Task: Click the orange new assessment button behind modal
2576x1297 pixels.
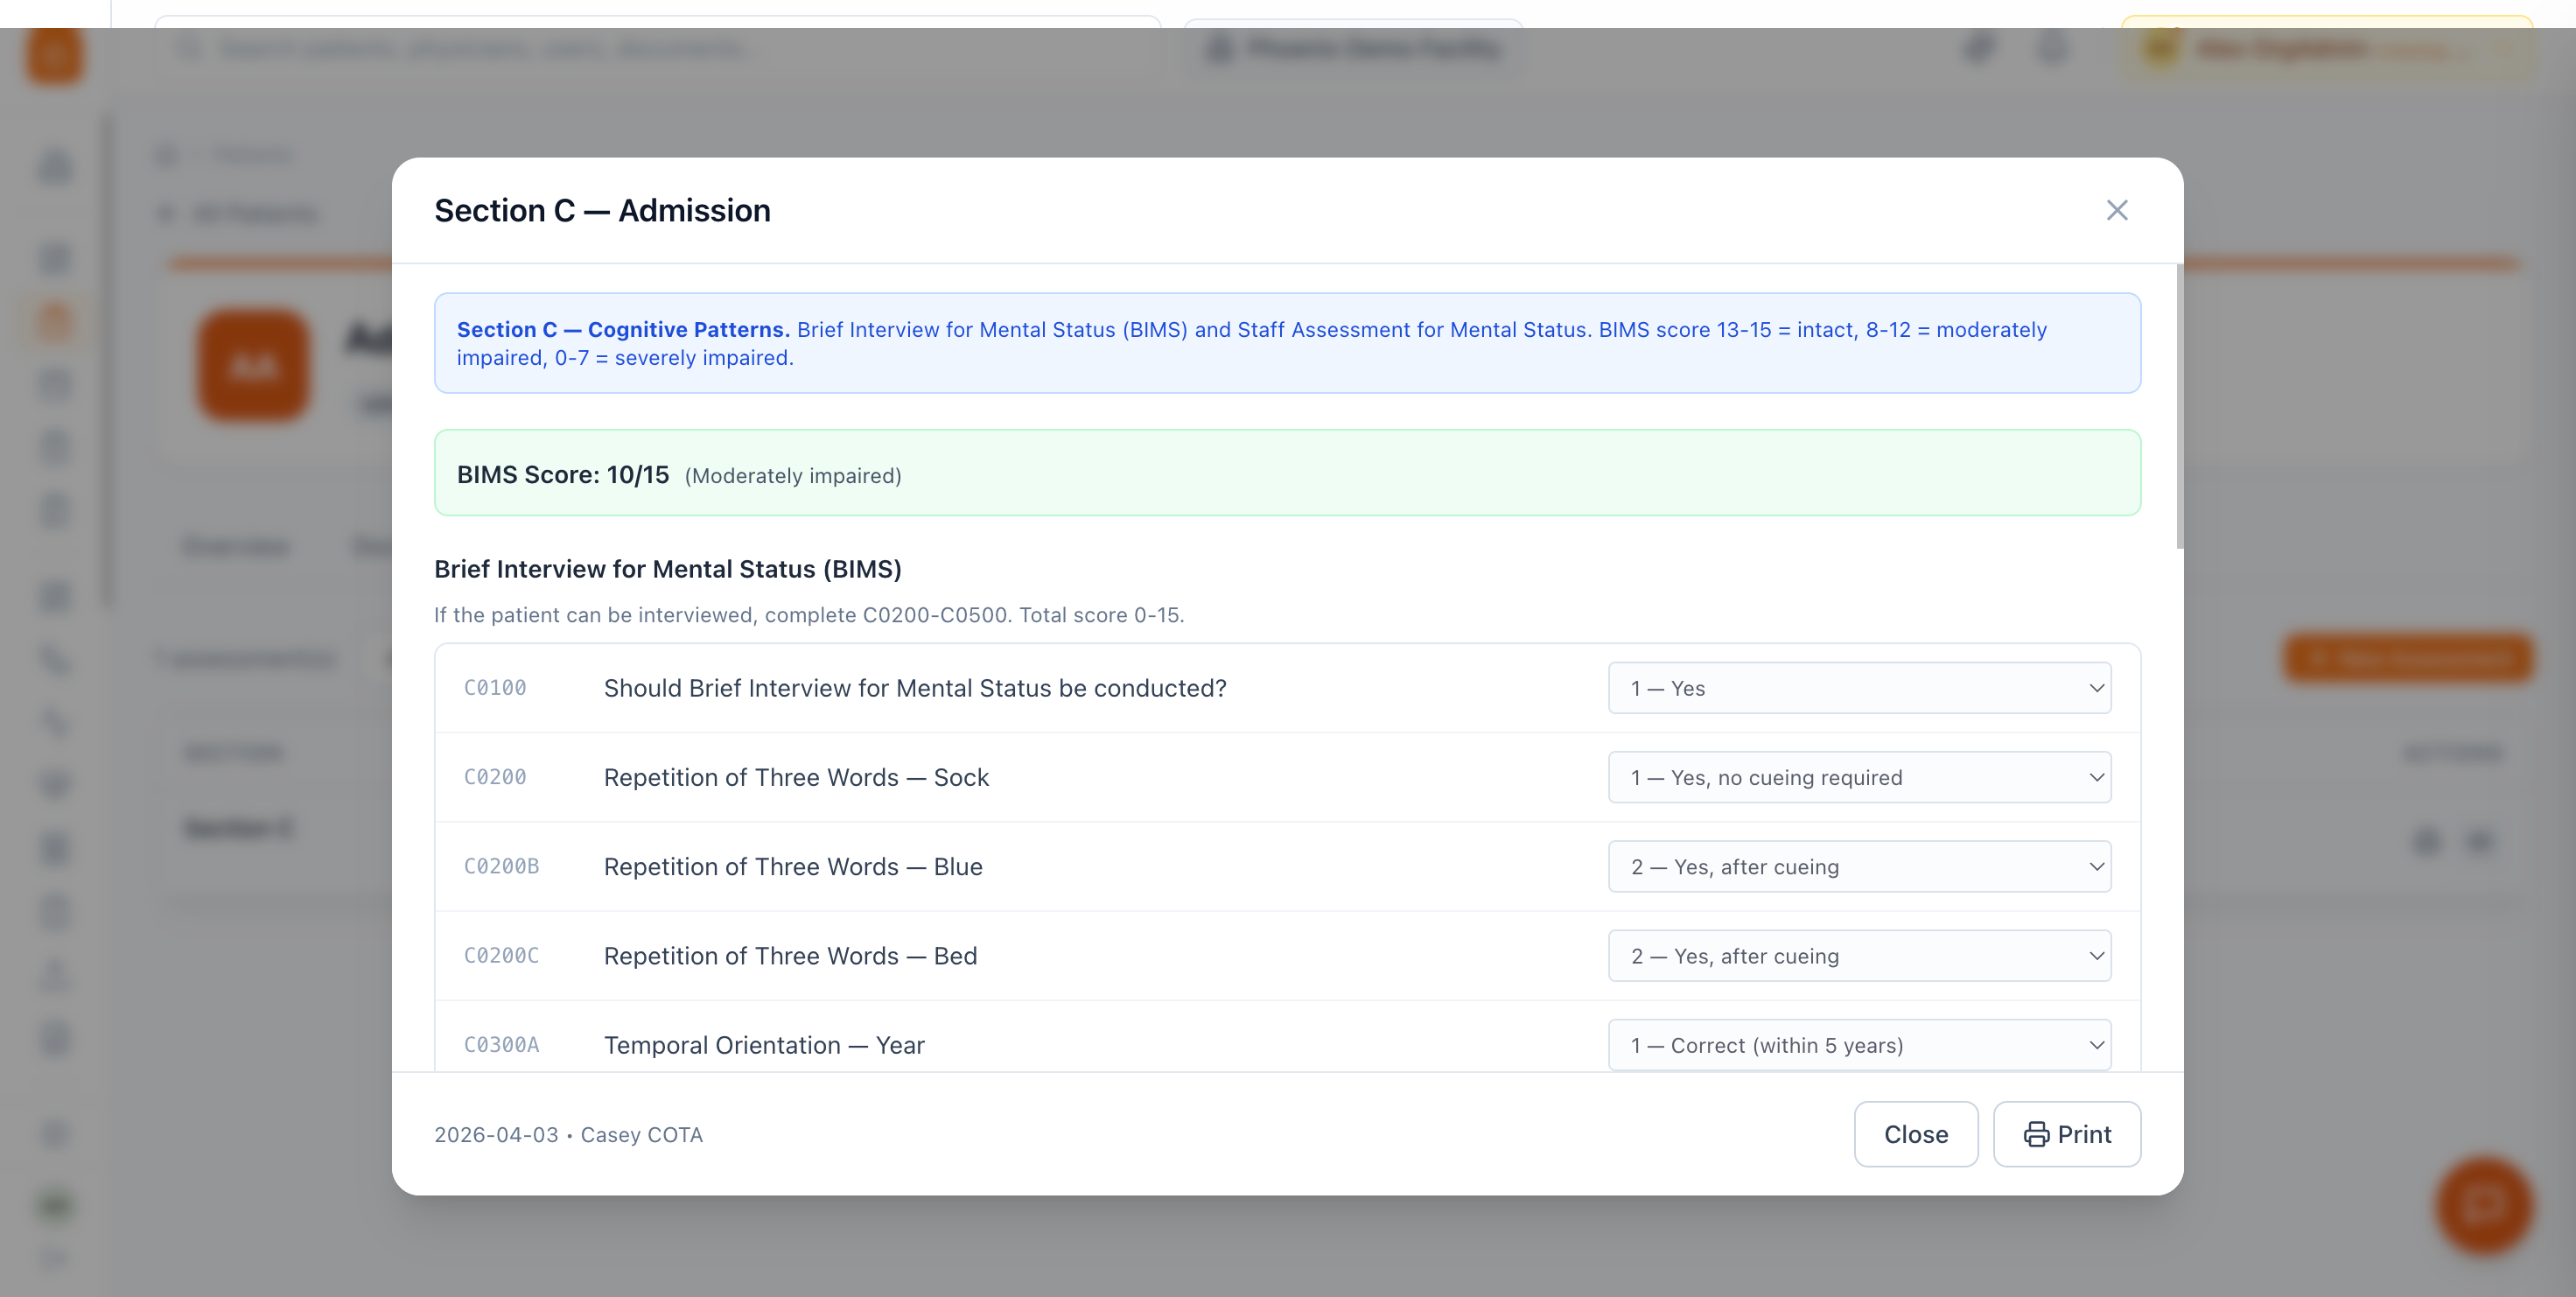Action: [x=2408, y=658]
